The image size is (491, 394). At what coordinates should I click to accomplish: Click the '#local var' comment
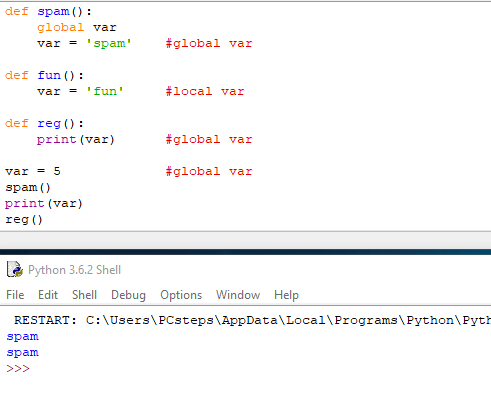pos(205,91)
